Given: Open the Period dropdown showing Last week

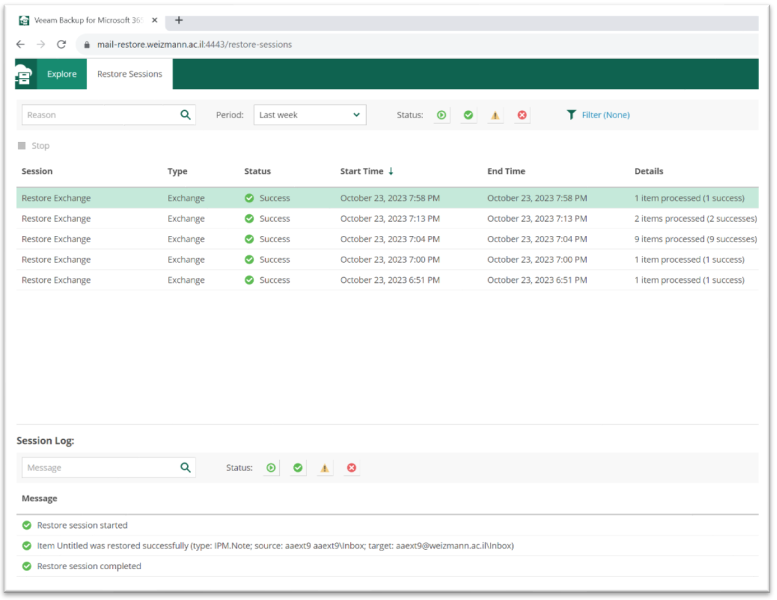Looking at the screenshot, I should coord(310,115).
